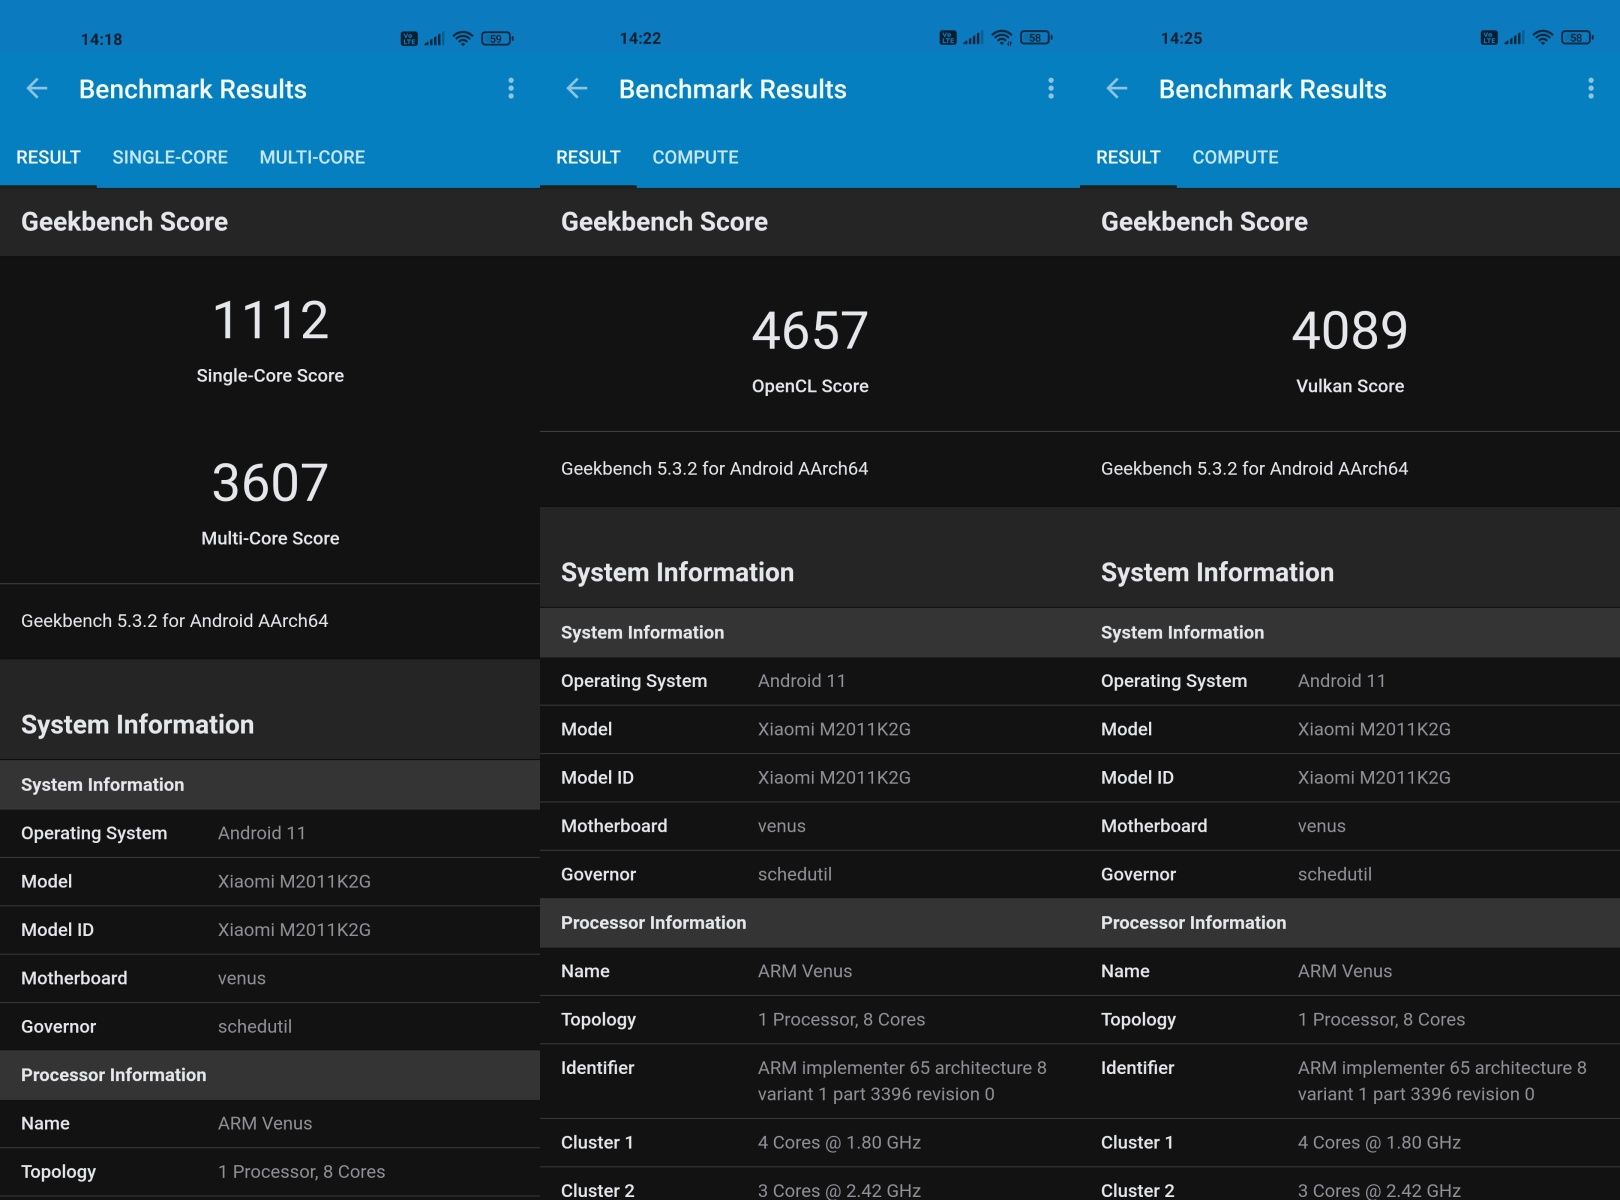Open COMPUTE tab on the OpenCL screen
The height and width of the screenshot is (1200, 1620).
[x=695, y=157]
